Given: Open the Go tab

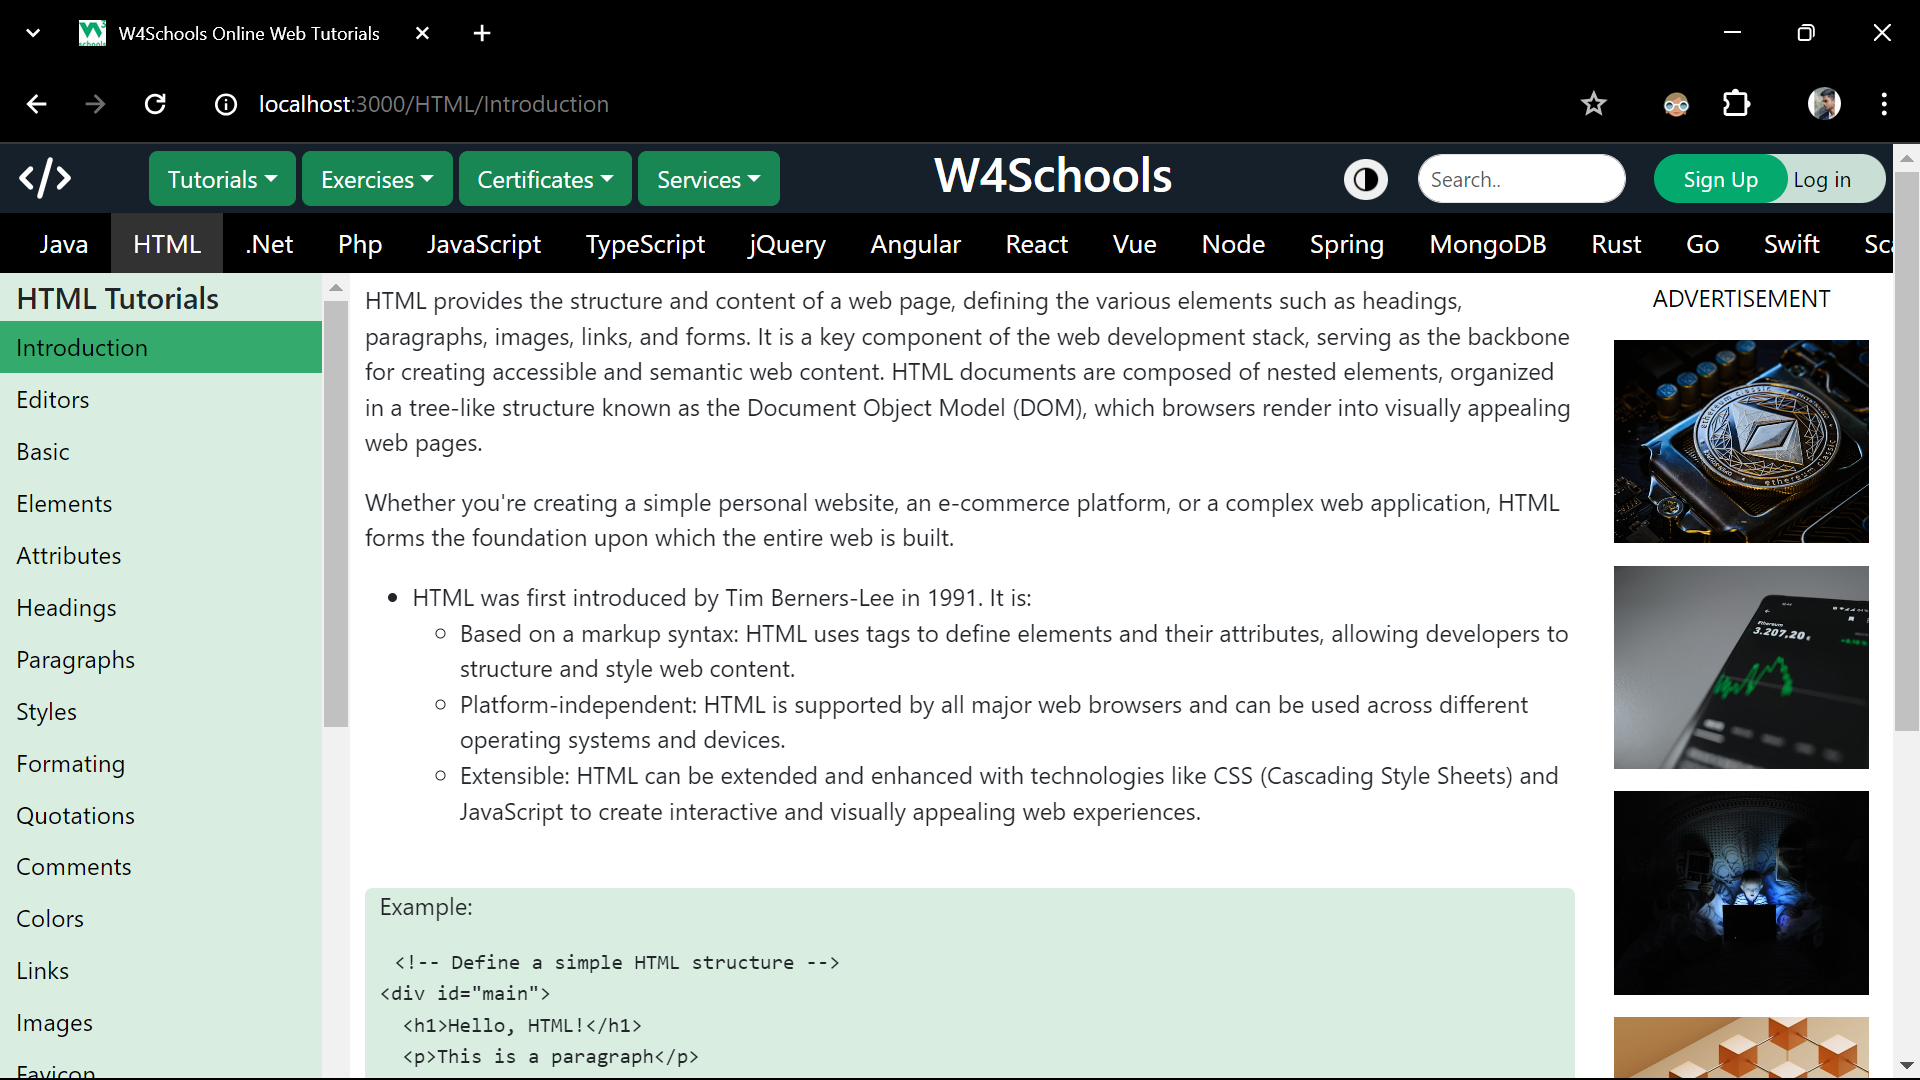Looking at the screenshot, I should coord(1702,244).
